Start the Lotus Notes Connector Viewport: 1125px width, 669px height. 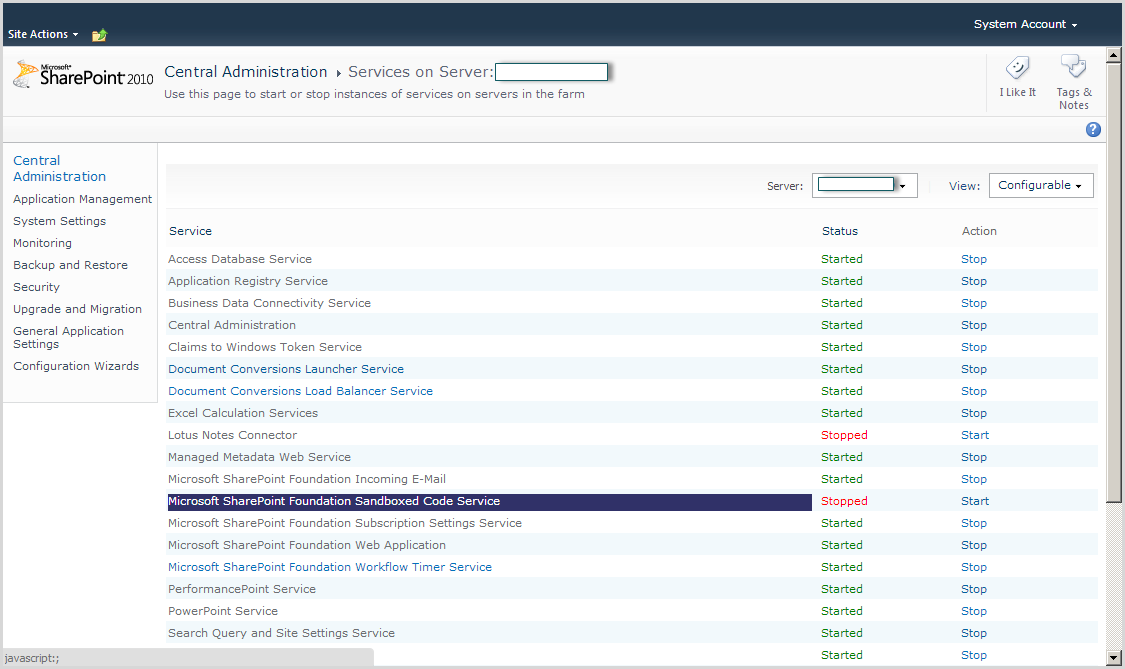(x=975, y=435)
